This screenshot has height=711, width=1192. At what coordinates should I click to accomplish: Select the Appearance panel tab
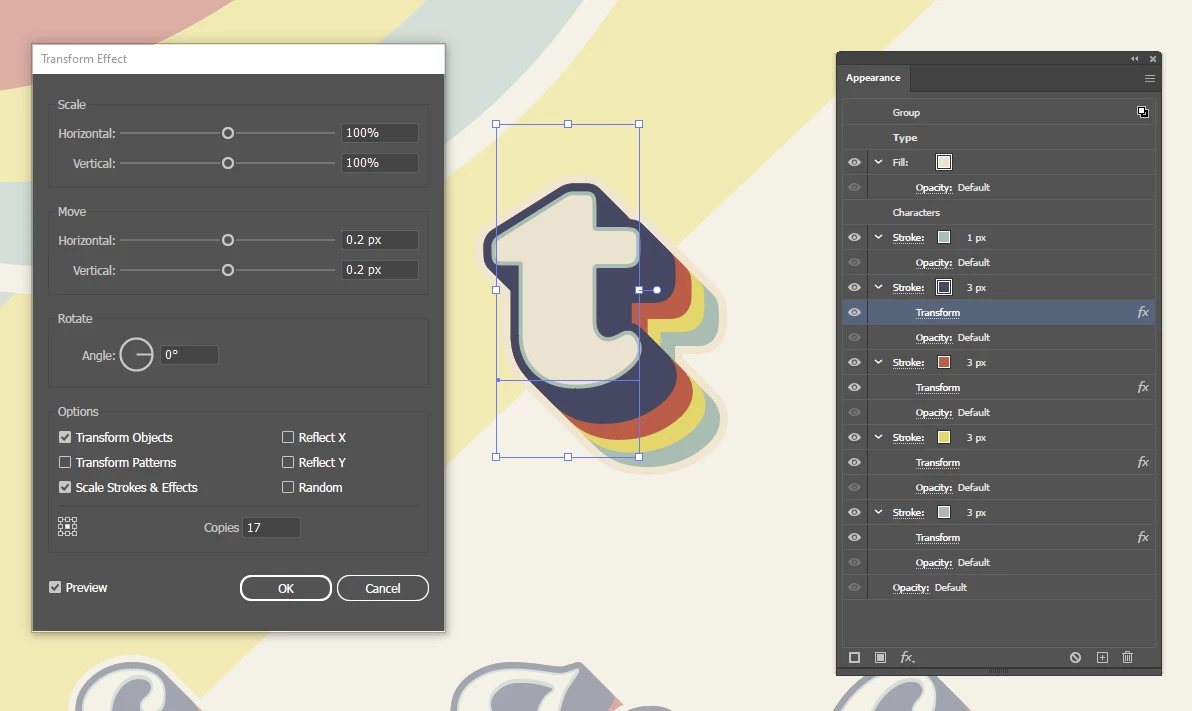[x=873, y=78]
